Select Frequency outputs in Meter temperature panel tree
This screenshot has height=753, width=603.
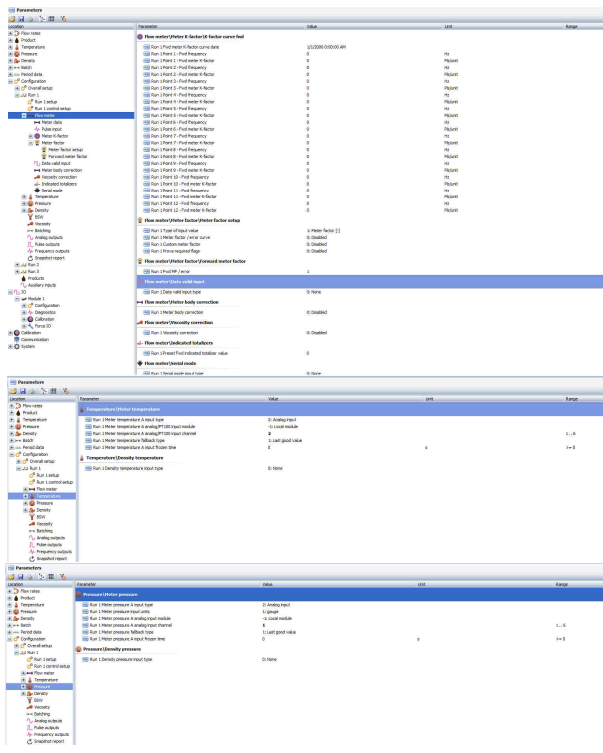point(54,552)
